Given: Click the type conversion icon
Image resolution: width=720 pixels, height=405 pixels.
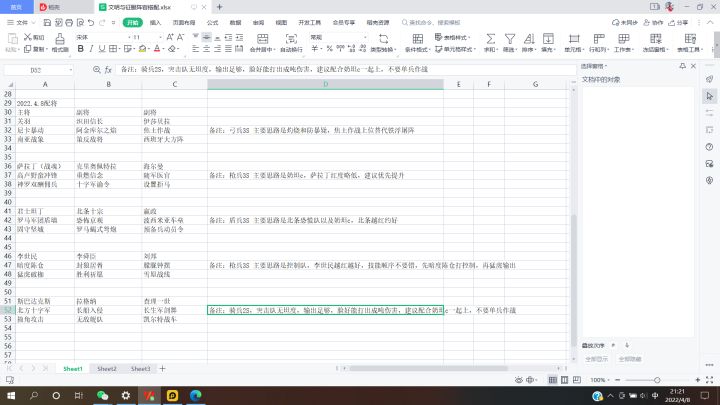Looking at the screenshot, I should point(383,39).
